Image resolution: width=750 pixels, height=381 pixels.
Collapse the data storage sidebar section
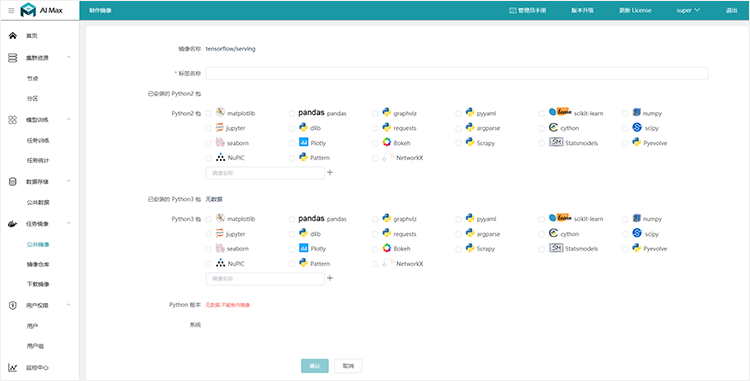68,181
